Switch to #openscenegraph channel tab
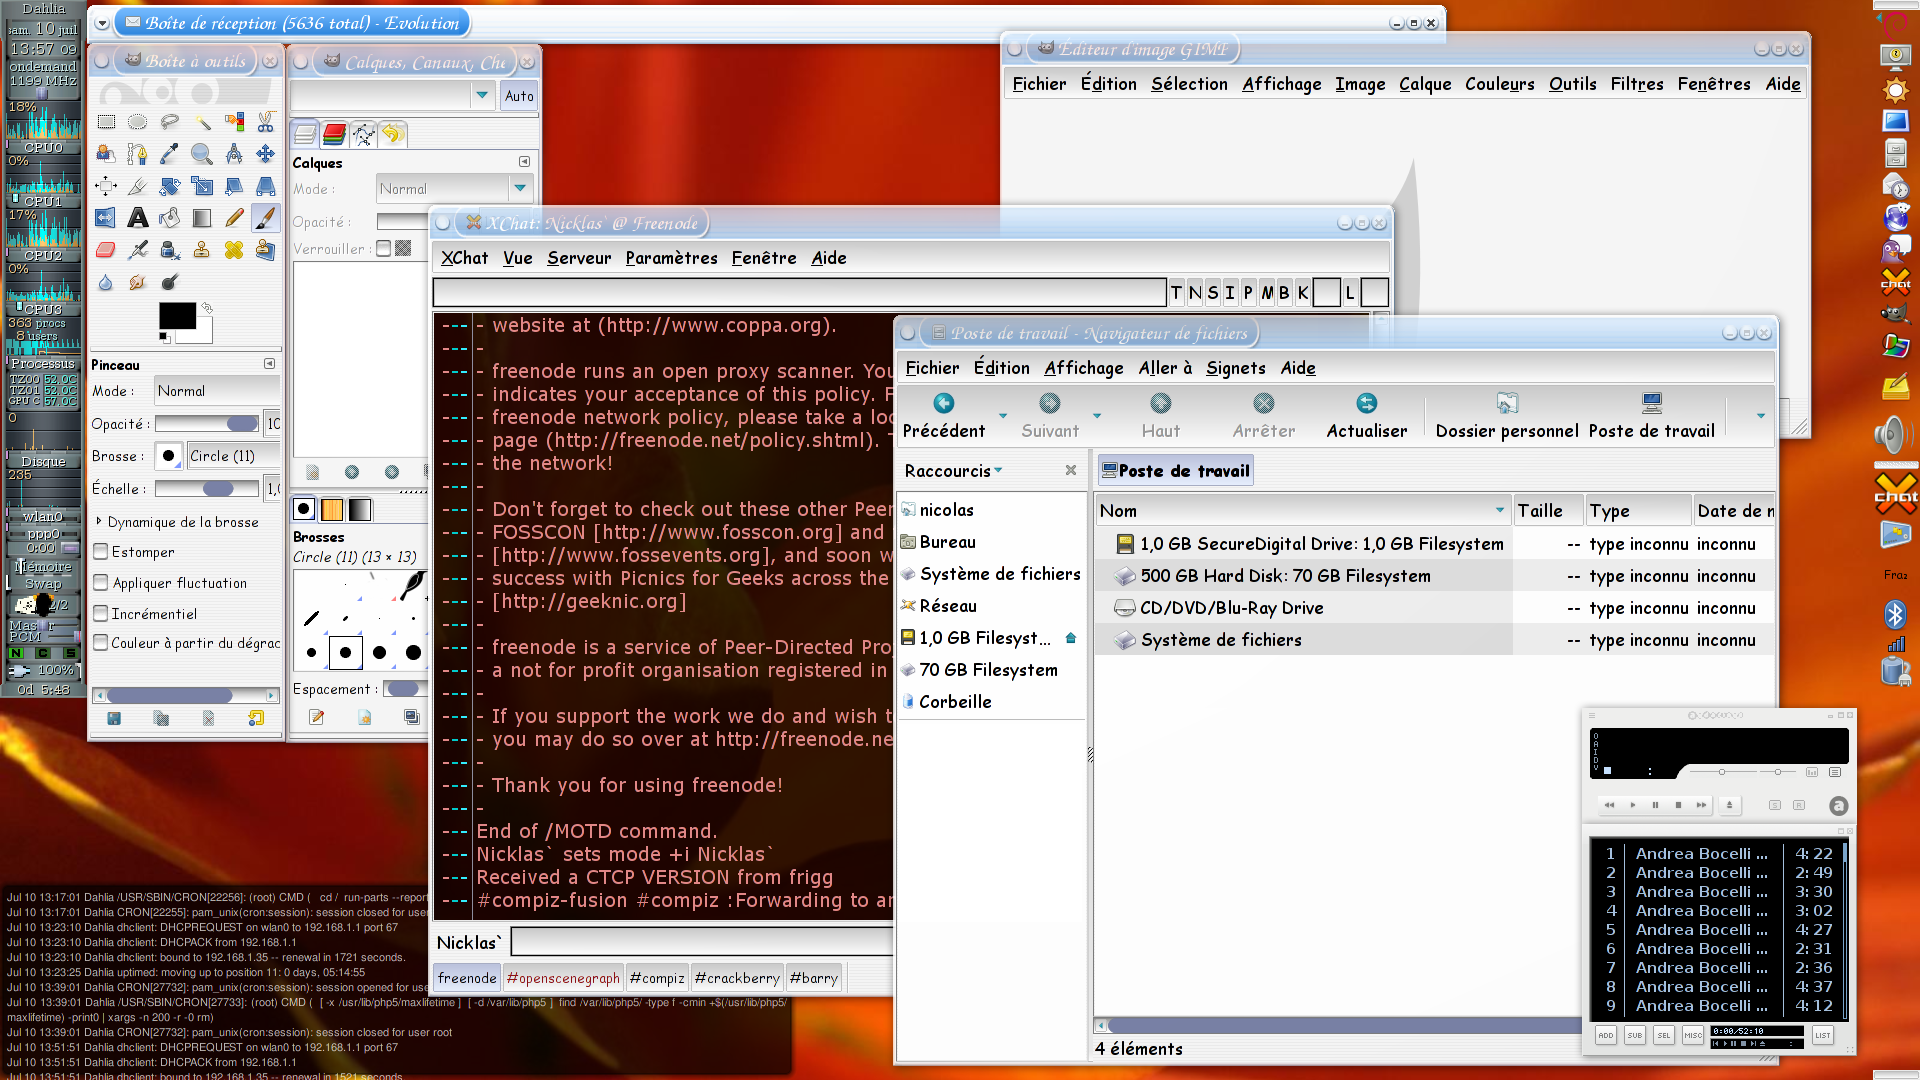 point(563,978)
